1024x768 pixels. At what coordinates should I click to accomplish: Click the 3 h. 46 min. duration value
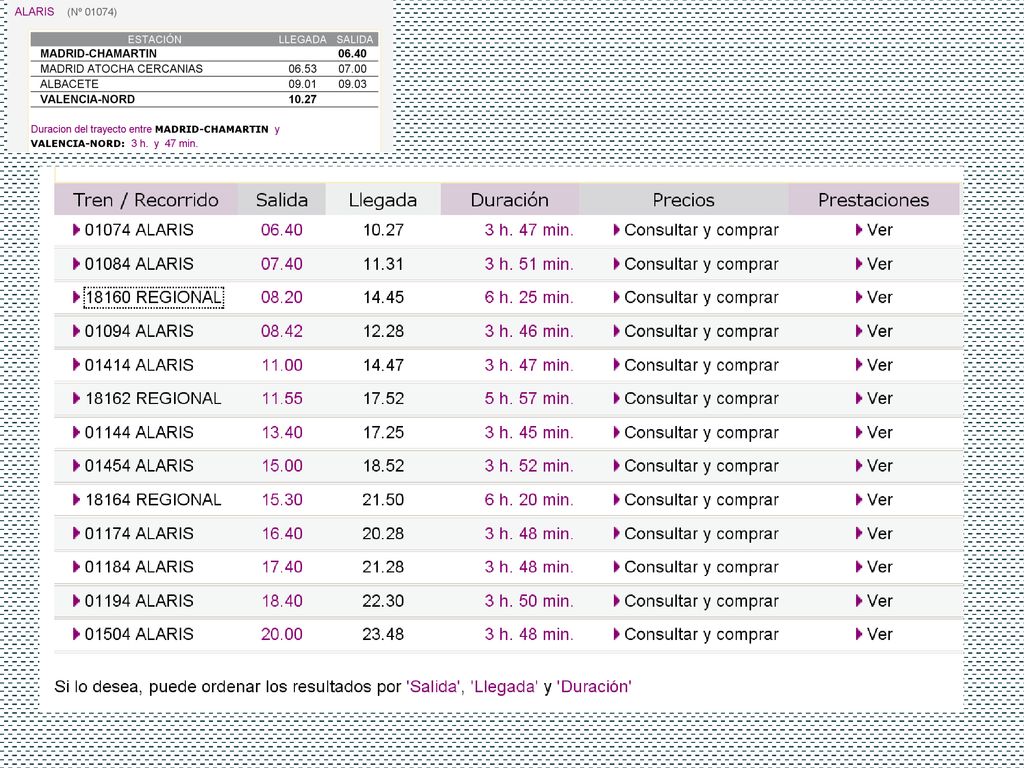[x=529, y=331]
